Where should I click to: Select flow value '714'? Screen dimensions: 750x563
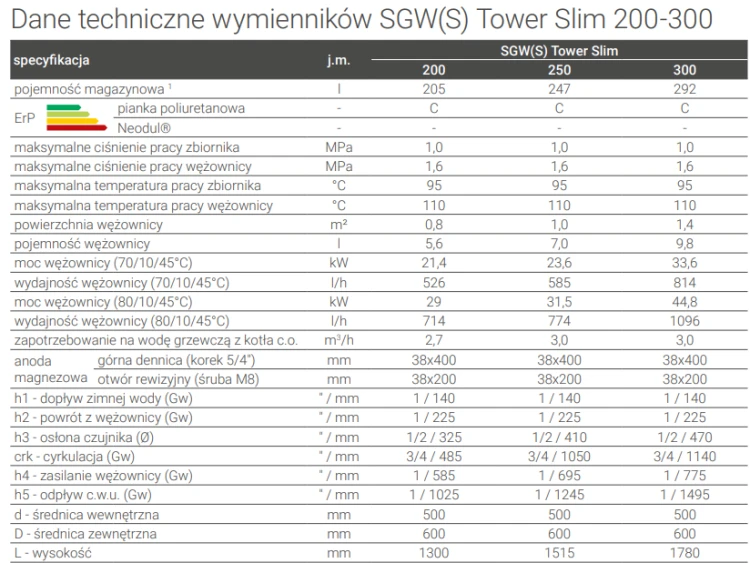(x=434, y=321)
